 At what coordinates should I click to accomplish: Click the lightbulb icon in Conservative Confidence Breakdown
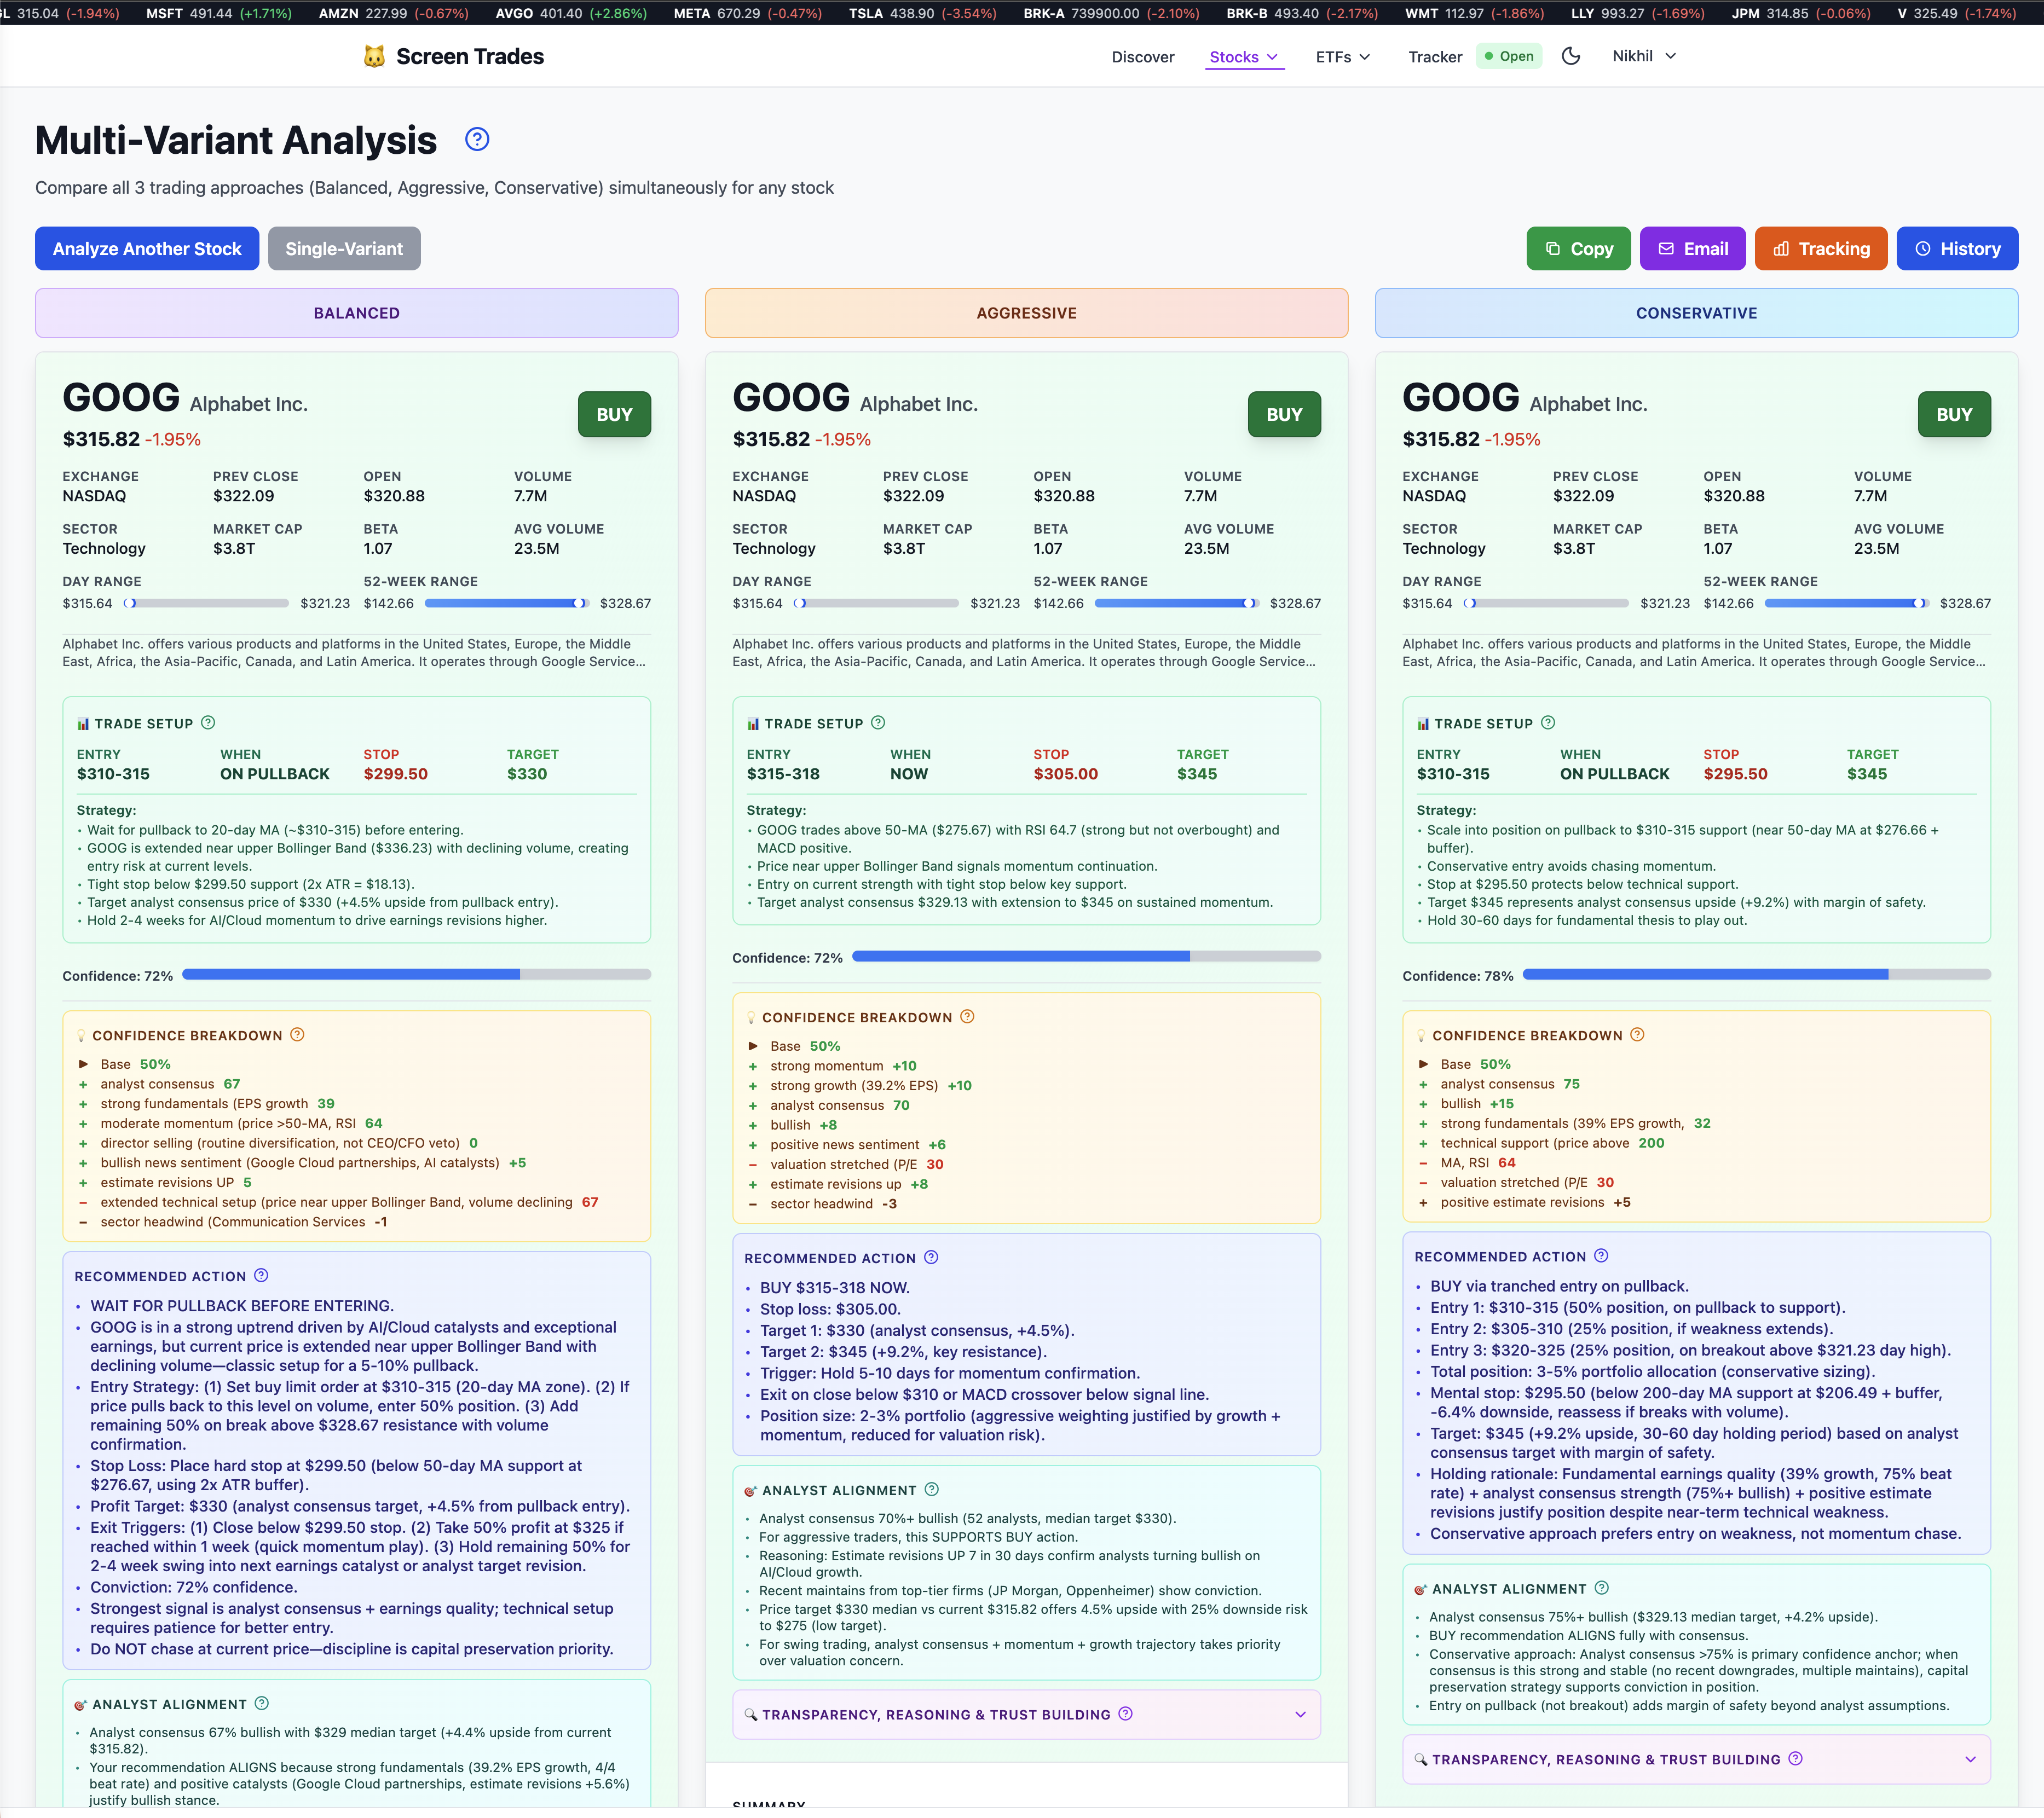click(x=1421, y=1036)
